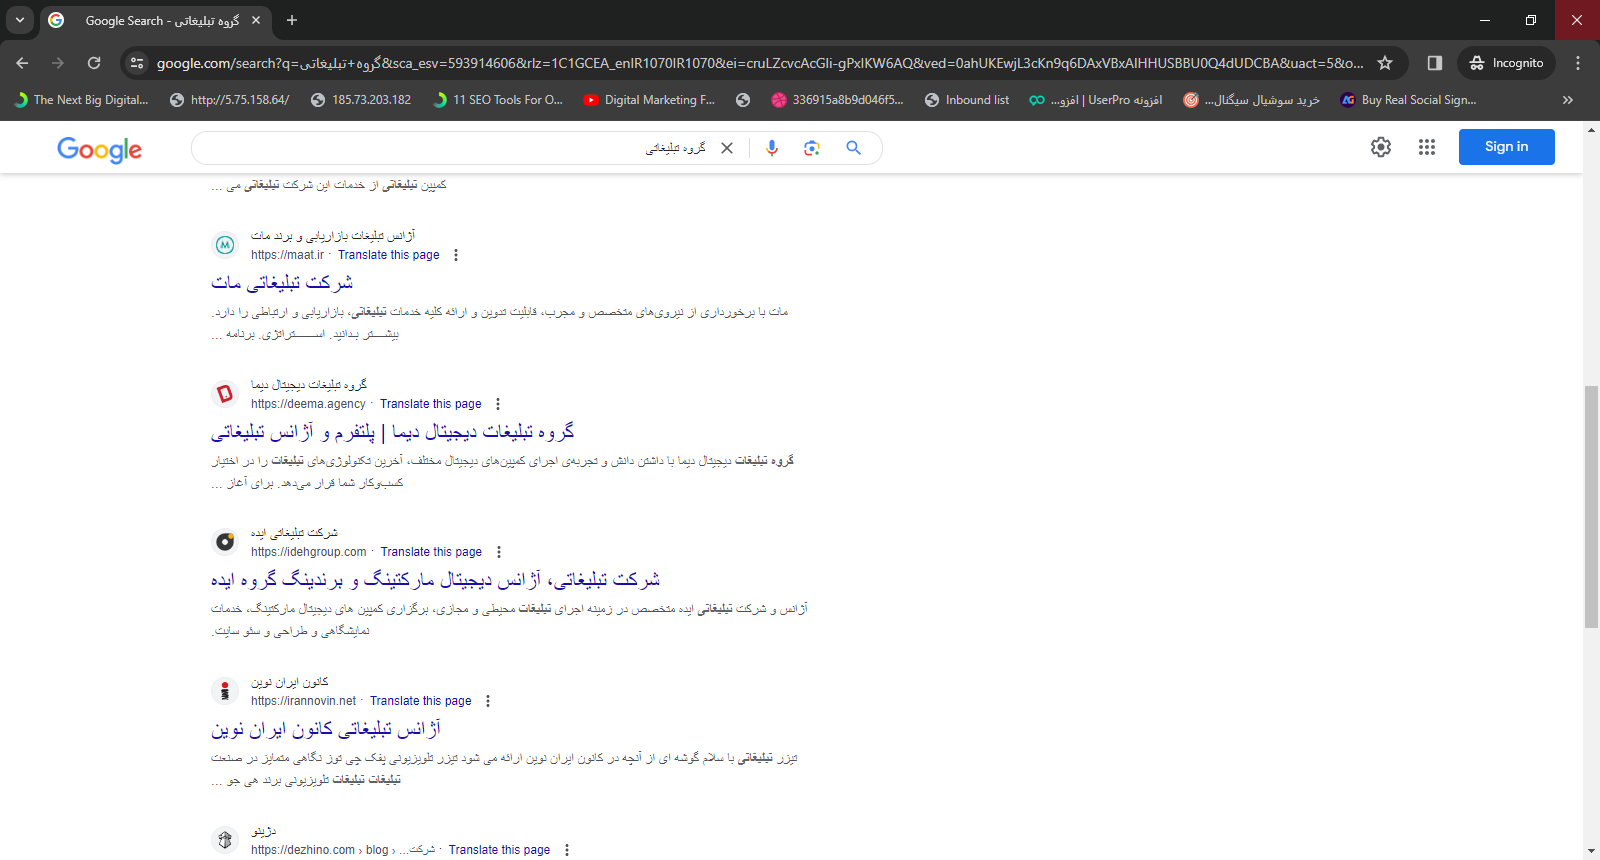
Task: Clear the search box text
Action: pos(727,148)
